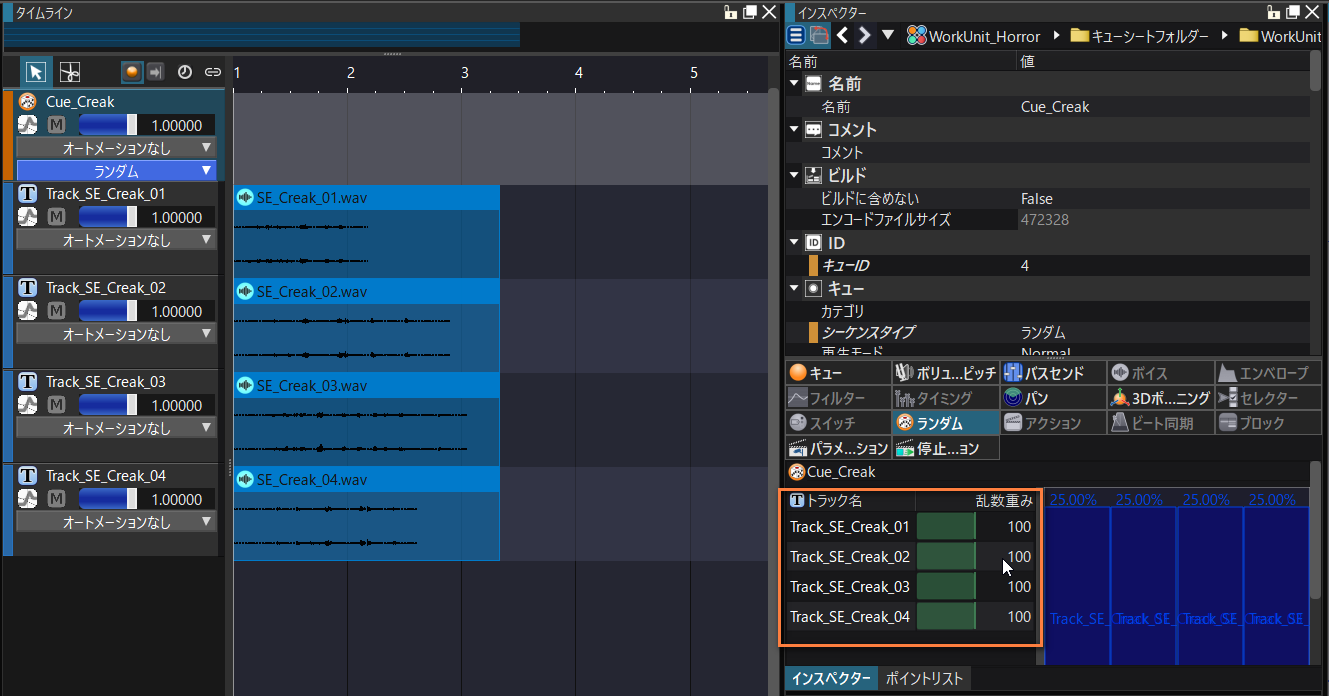Click the arrow-right follow playback icon

(155, 72)
